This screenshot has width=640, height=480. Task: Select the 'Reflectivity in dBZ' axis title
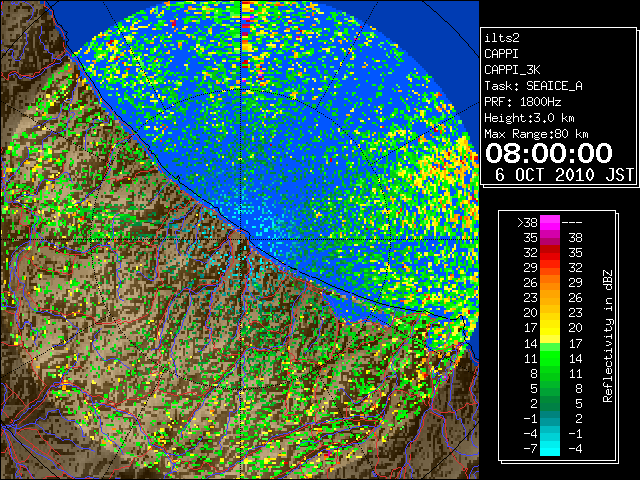[608, 336]
